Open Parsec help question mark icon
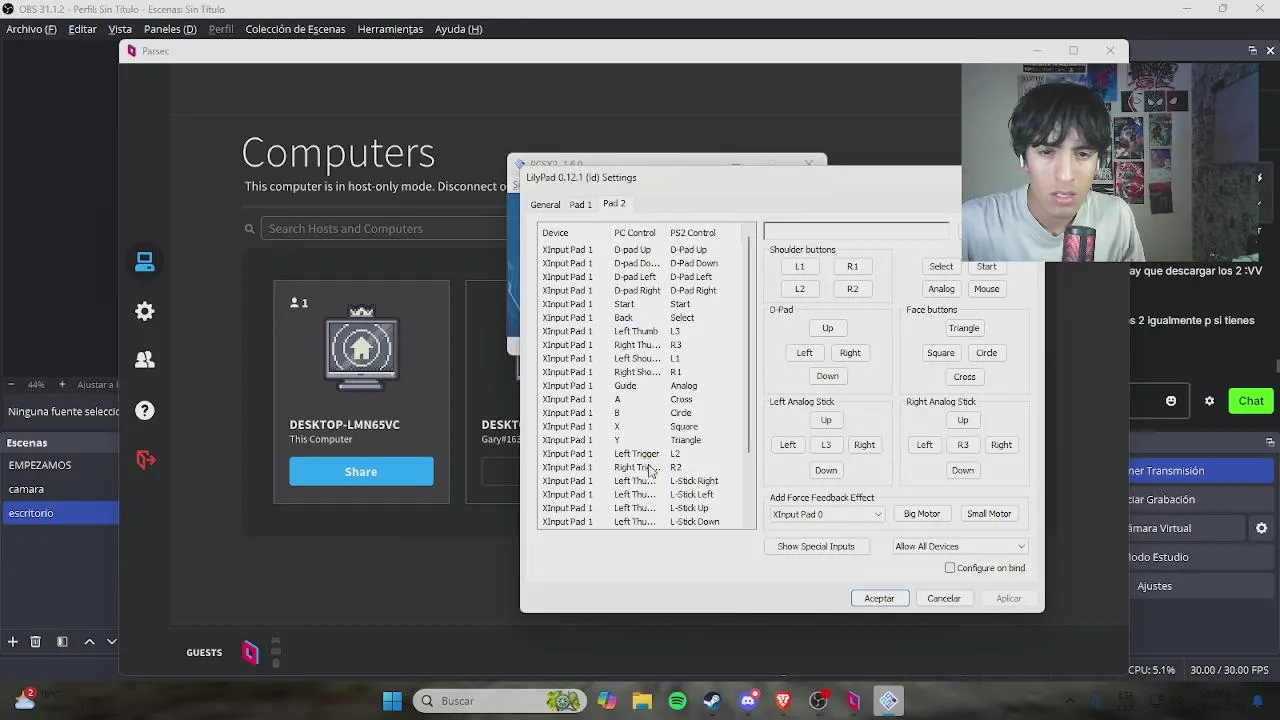This screenshot has width=1280, height=720. (x=145, y=410)
